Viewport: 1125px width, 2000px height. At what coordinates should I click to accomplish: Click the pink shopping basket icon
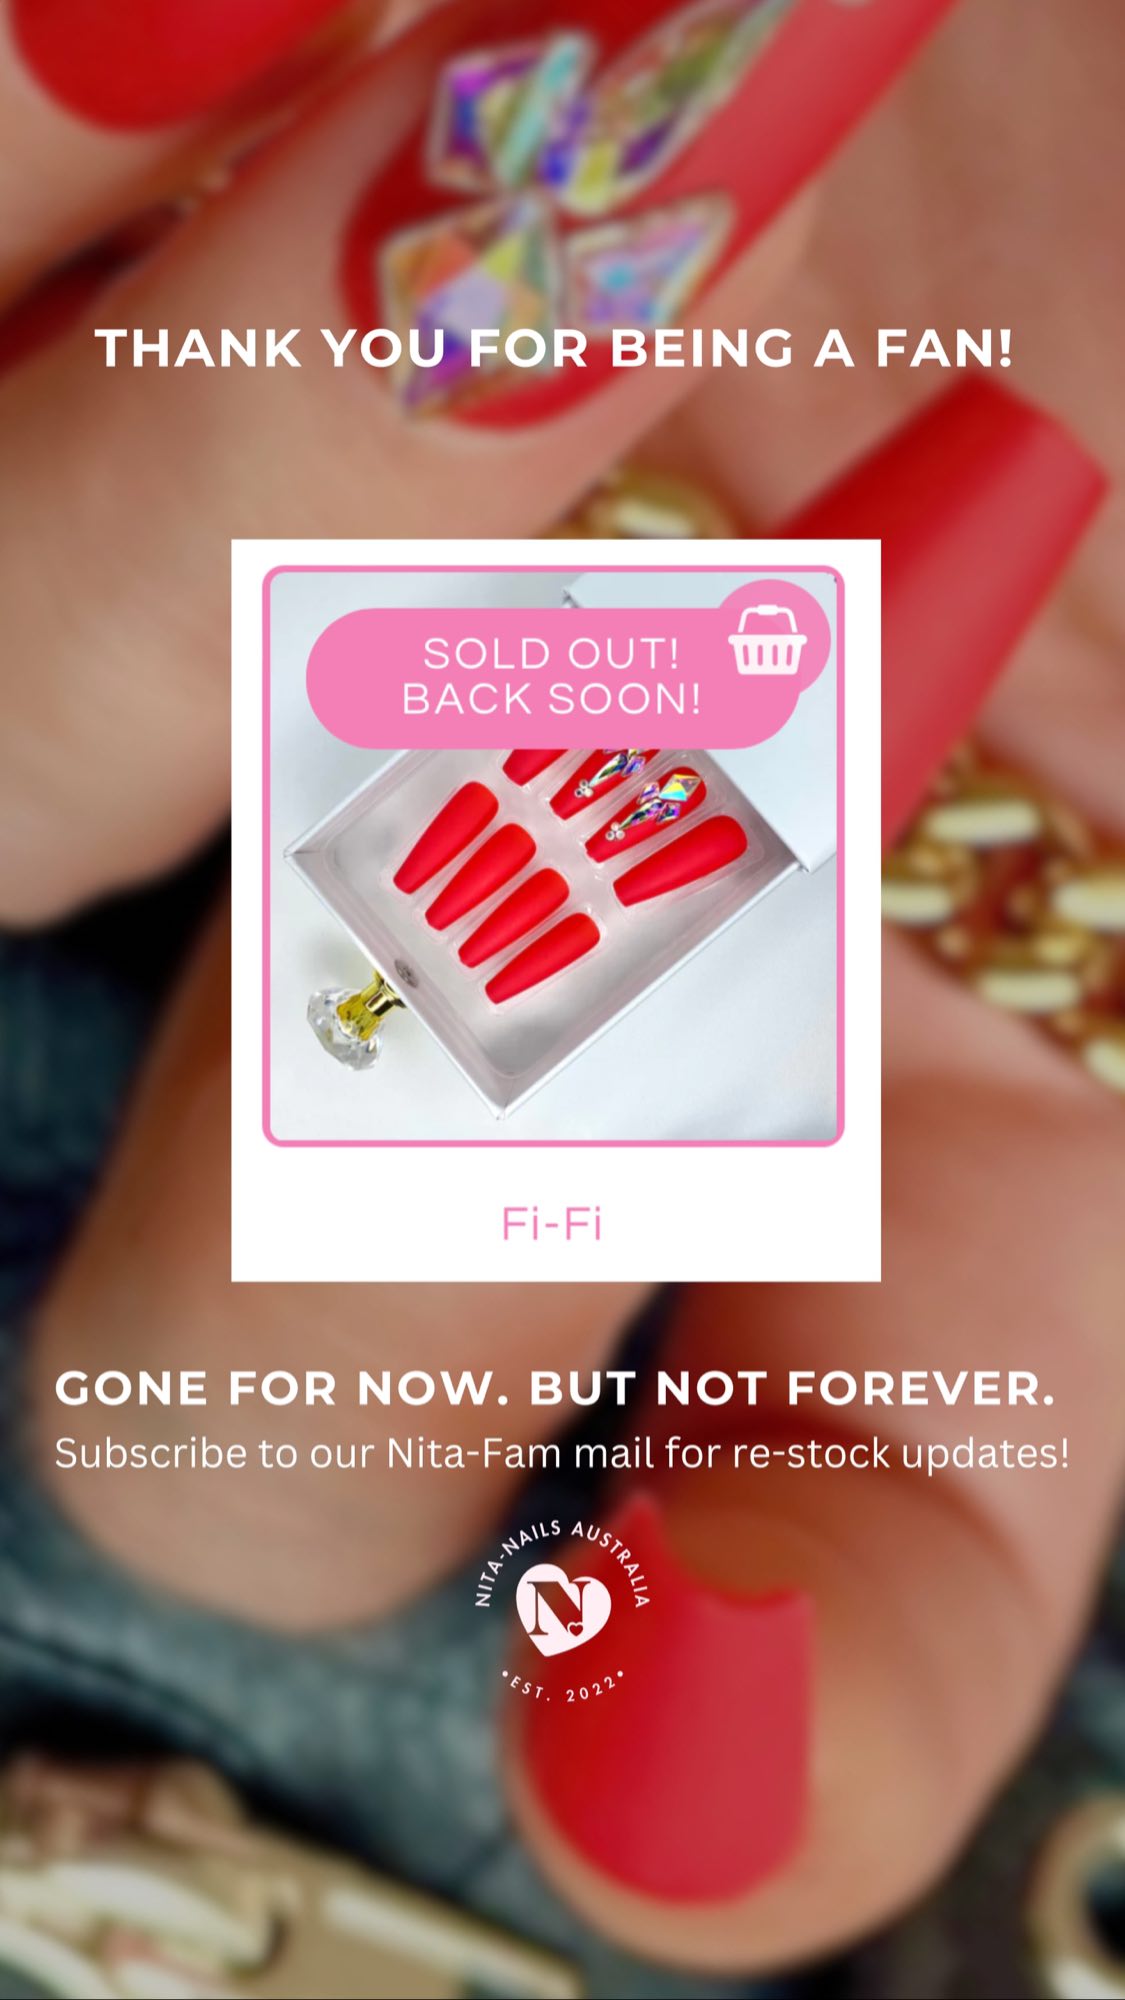[x=767, y=641]
